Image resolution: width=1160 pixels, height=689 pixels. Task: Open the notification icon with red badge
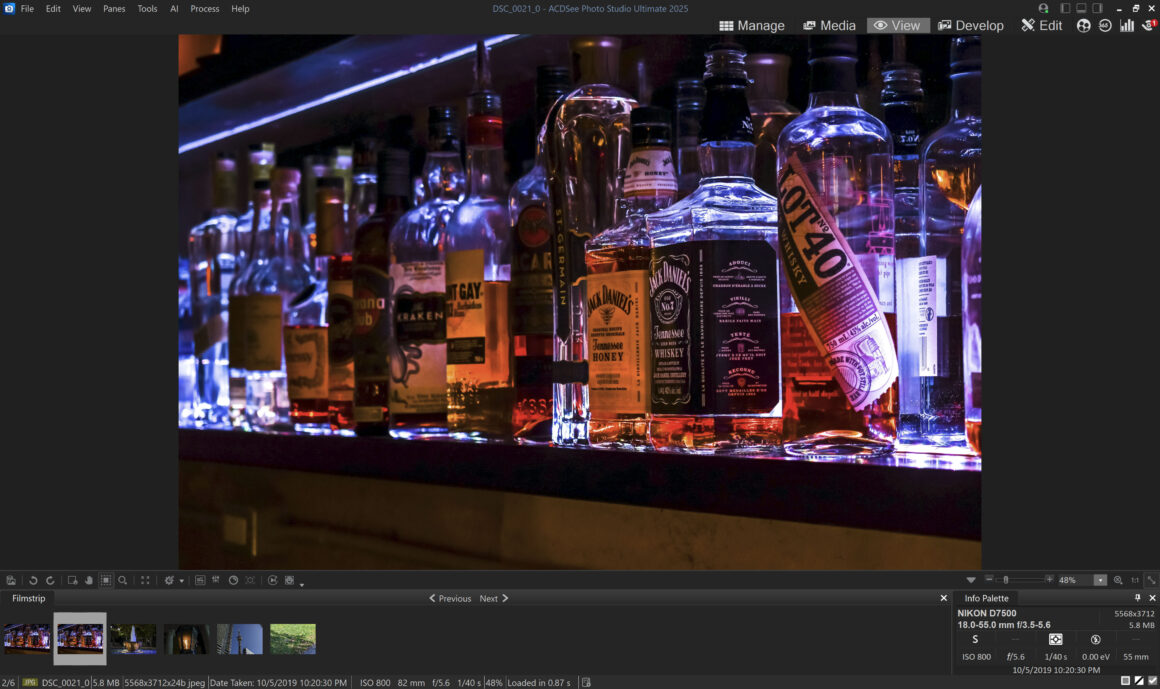pos(1149,25)
